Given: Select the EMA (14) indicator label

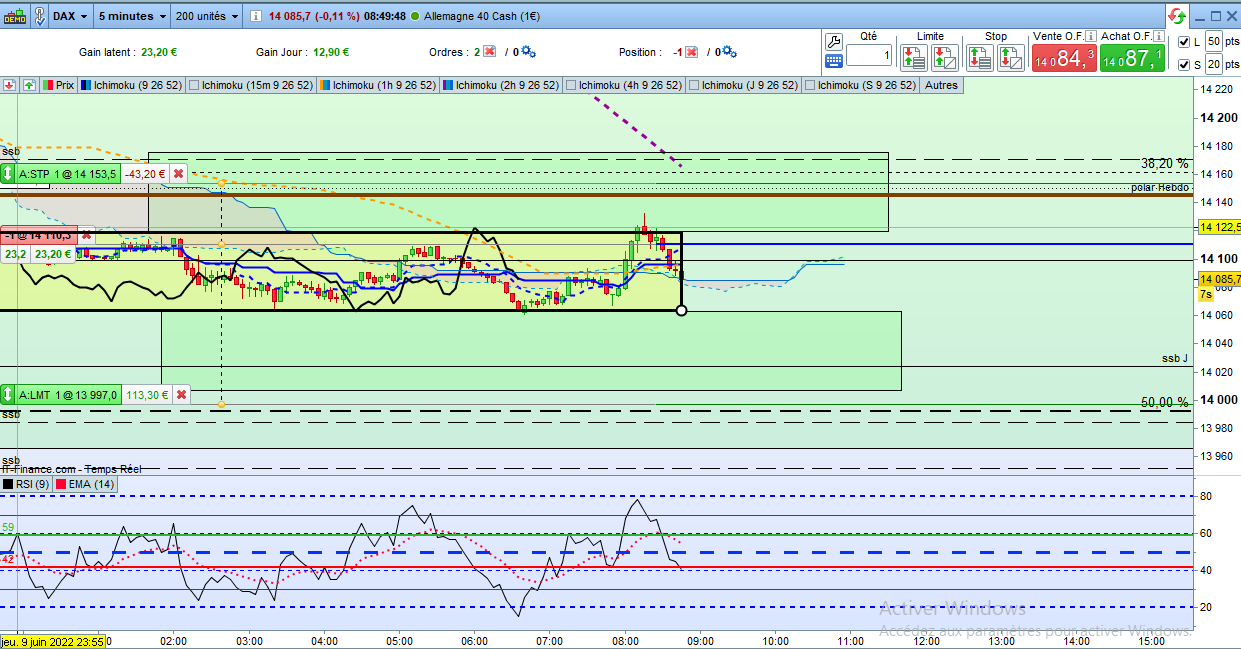Looking at the screenshot, I should tap(84, 484).
